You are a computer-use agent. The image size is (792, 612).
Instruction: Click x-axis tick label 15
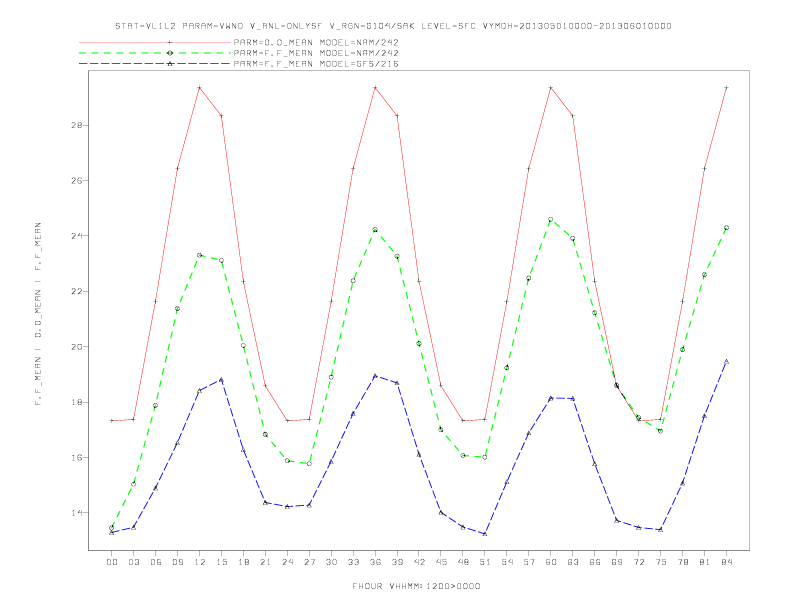click(x=221, y=562)
